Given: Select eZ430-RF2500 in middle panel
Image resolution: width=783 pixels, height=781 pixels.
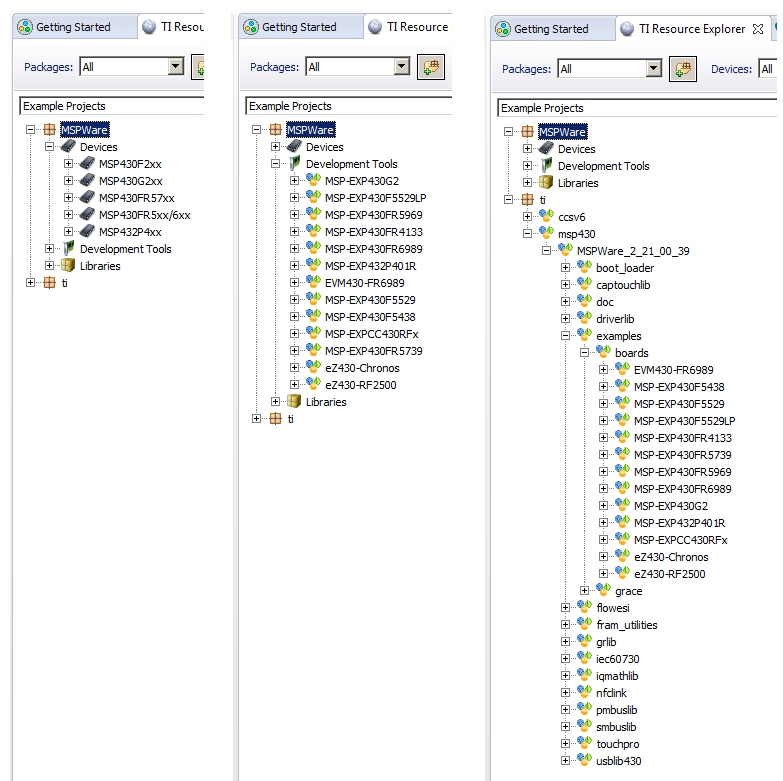Looking at the screenshot, I should (361, 385).
